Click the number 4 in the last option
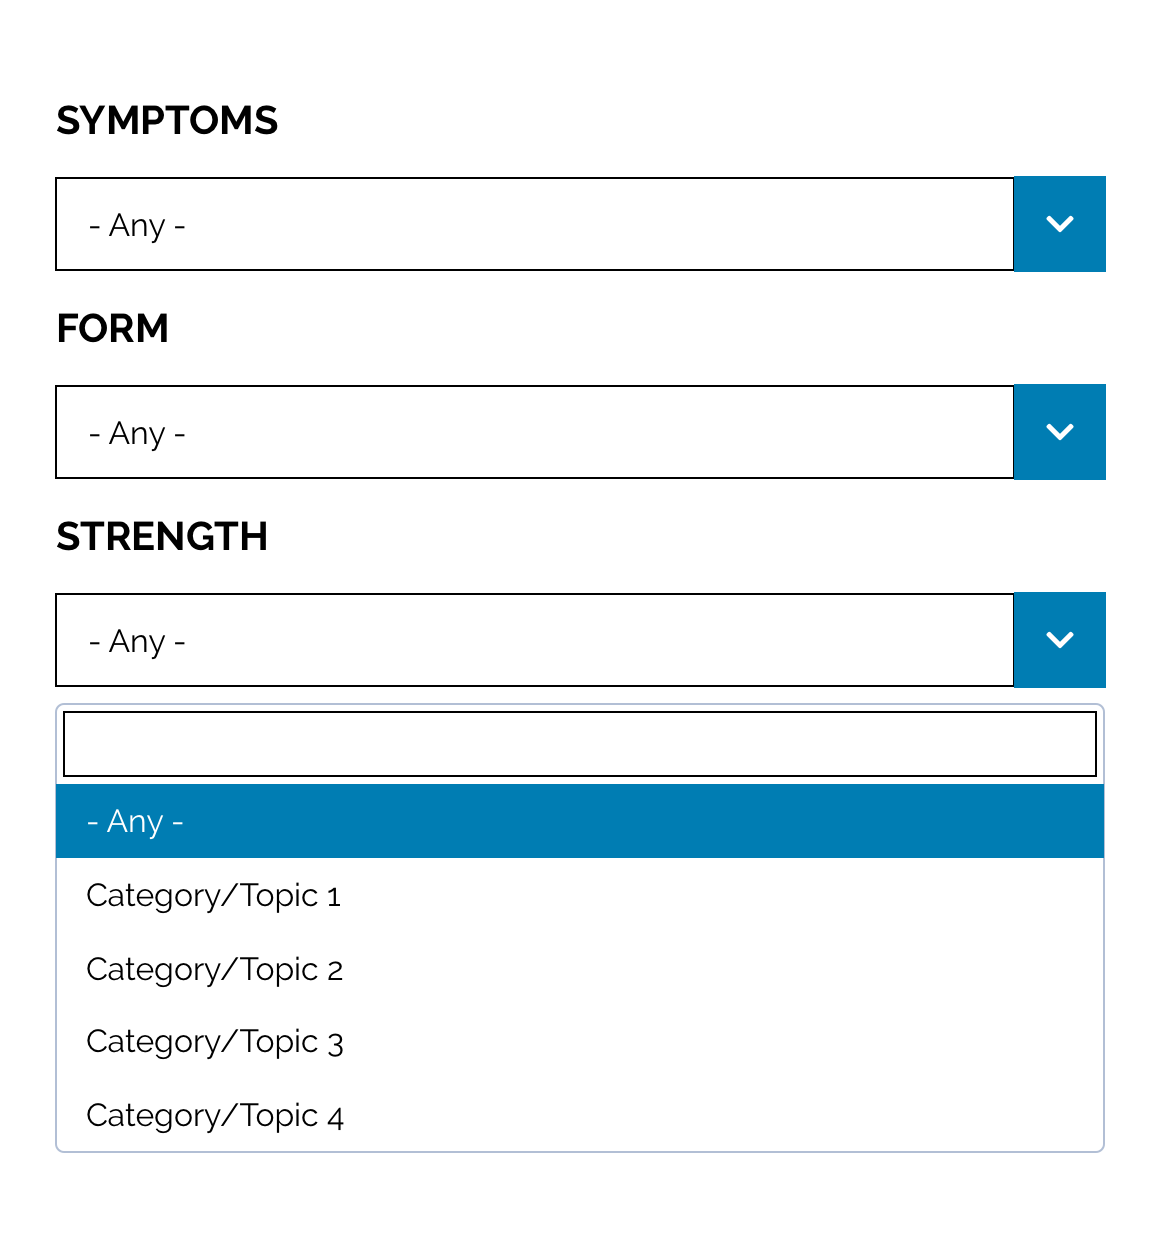This screenshot has width=1160, height=1248. tap(335, 1117)
